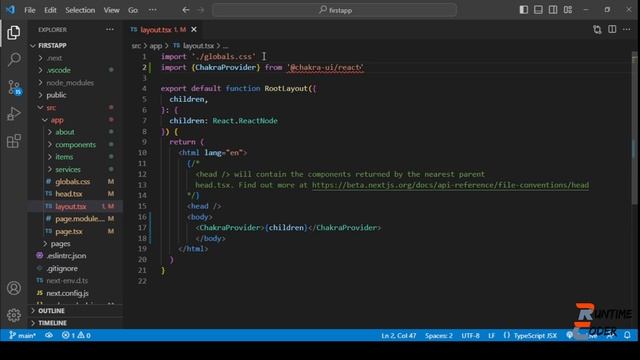Expand the components folder
The height and width of the screenshot is (360, 640).
click(76, 145)
